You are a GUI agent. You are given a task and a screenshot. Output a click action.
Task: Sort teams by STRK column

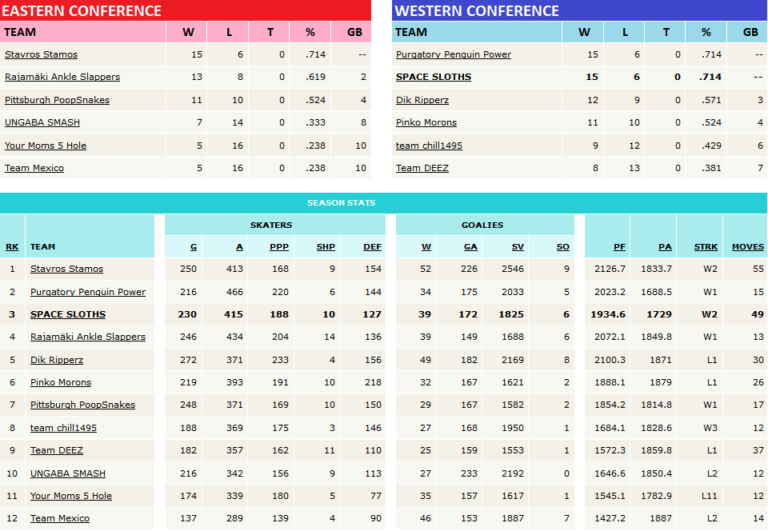[x=708, y=247]
